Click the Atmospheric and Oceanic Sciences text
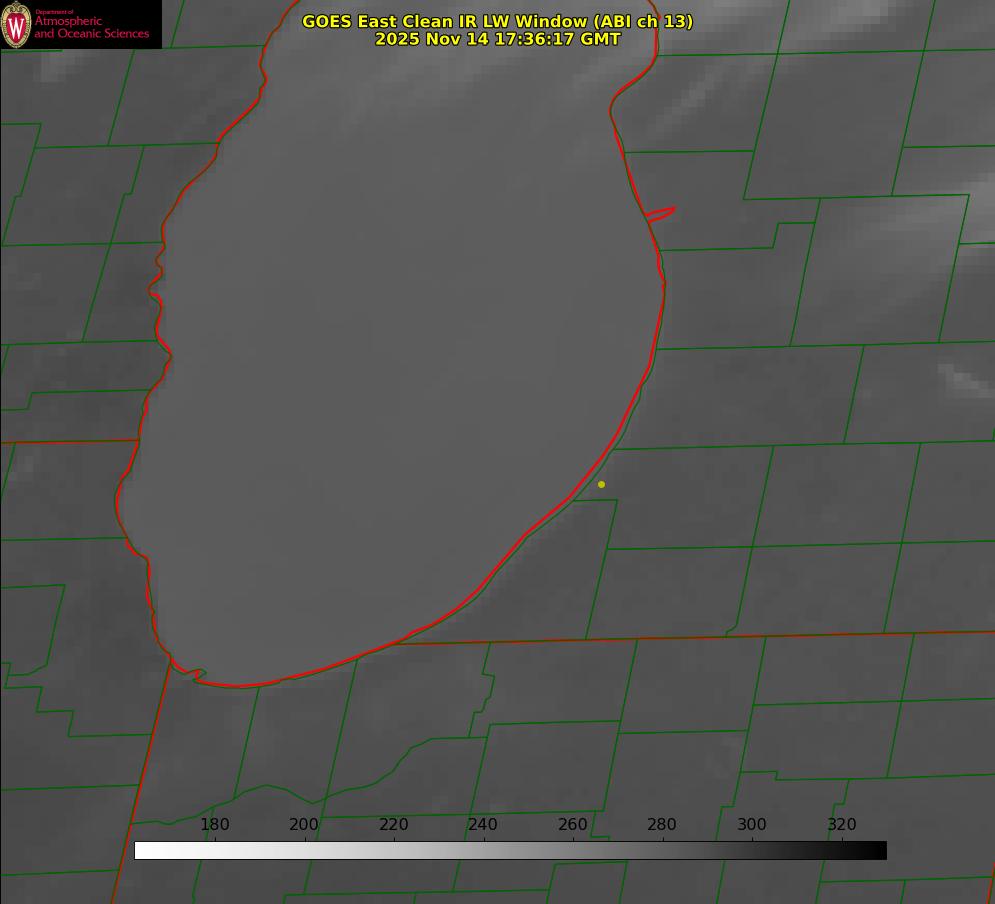The height and width of the screenshot is (904, 995). click(x=91, y=27)
